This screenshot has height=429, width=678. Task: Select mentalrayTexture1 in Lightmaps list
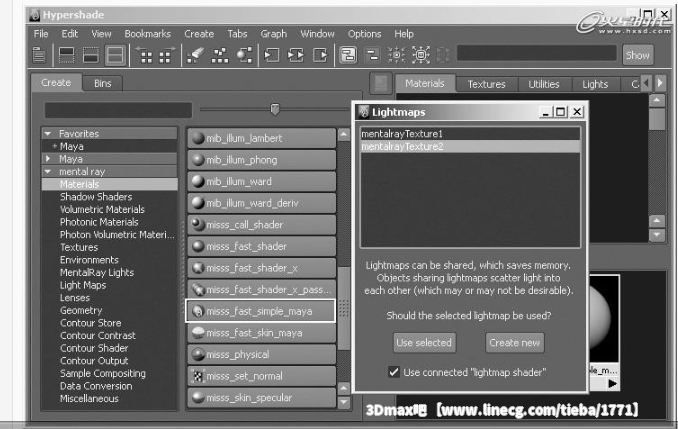pos(470,134)
